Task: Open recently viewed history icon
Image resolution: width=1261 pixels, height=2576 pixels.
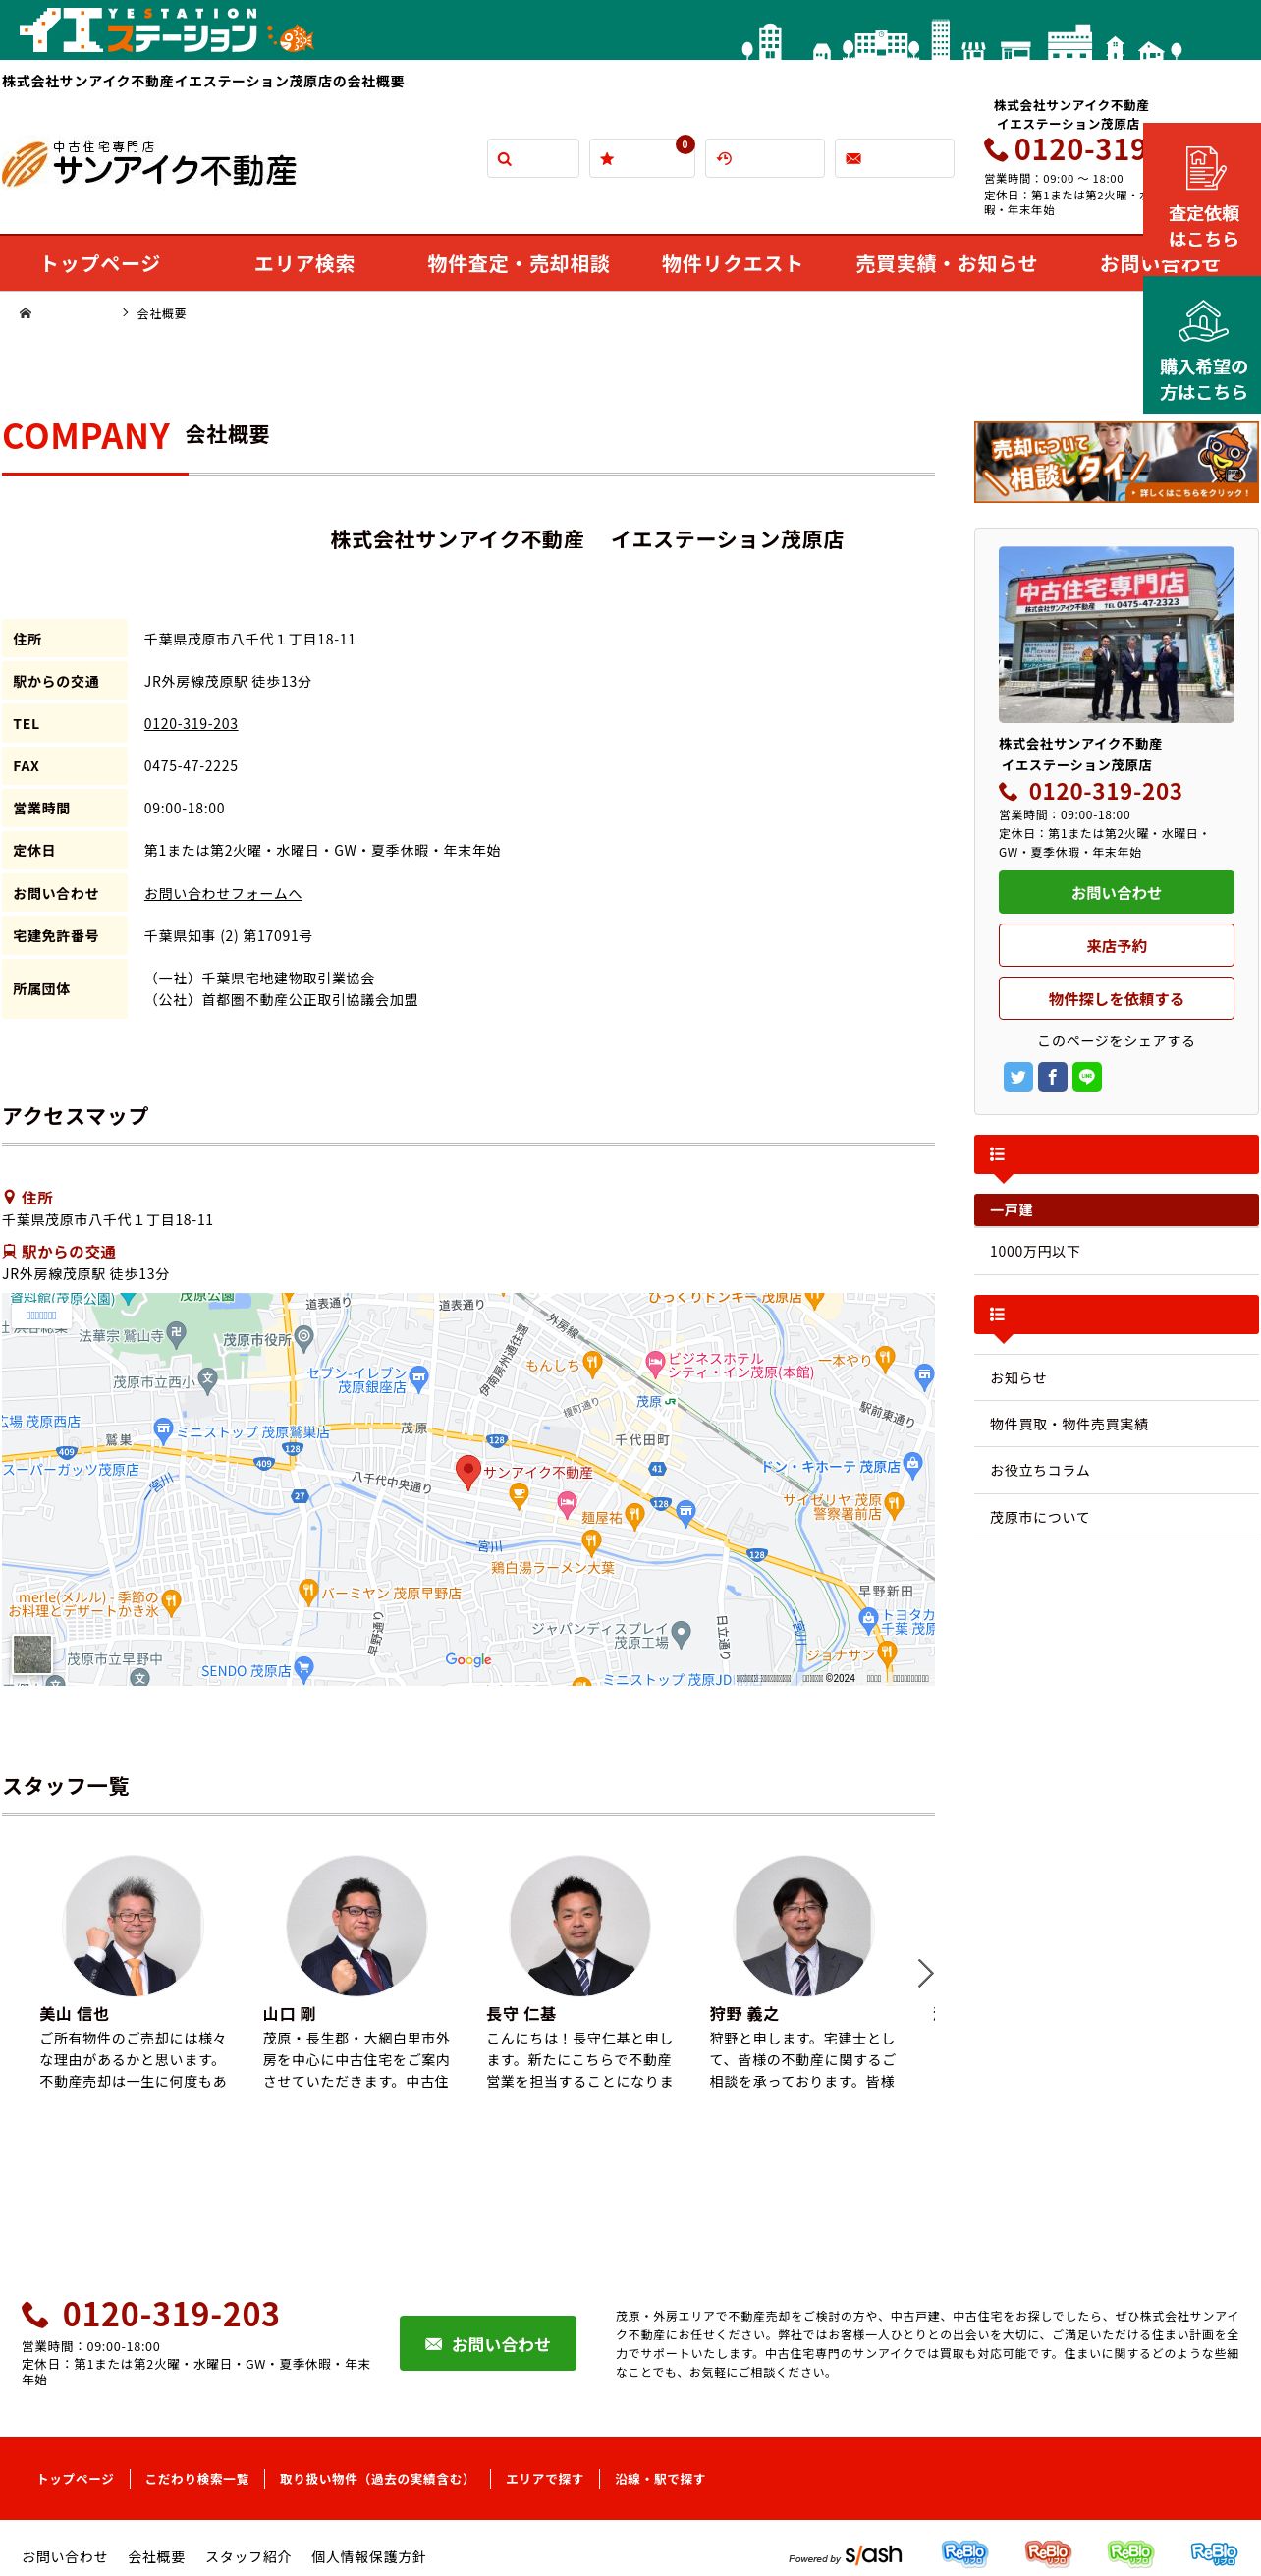Action: coord(724,158)
